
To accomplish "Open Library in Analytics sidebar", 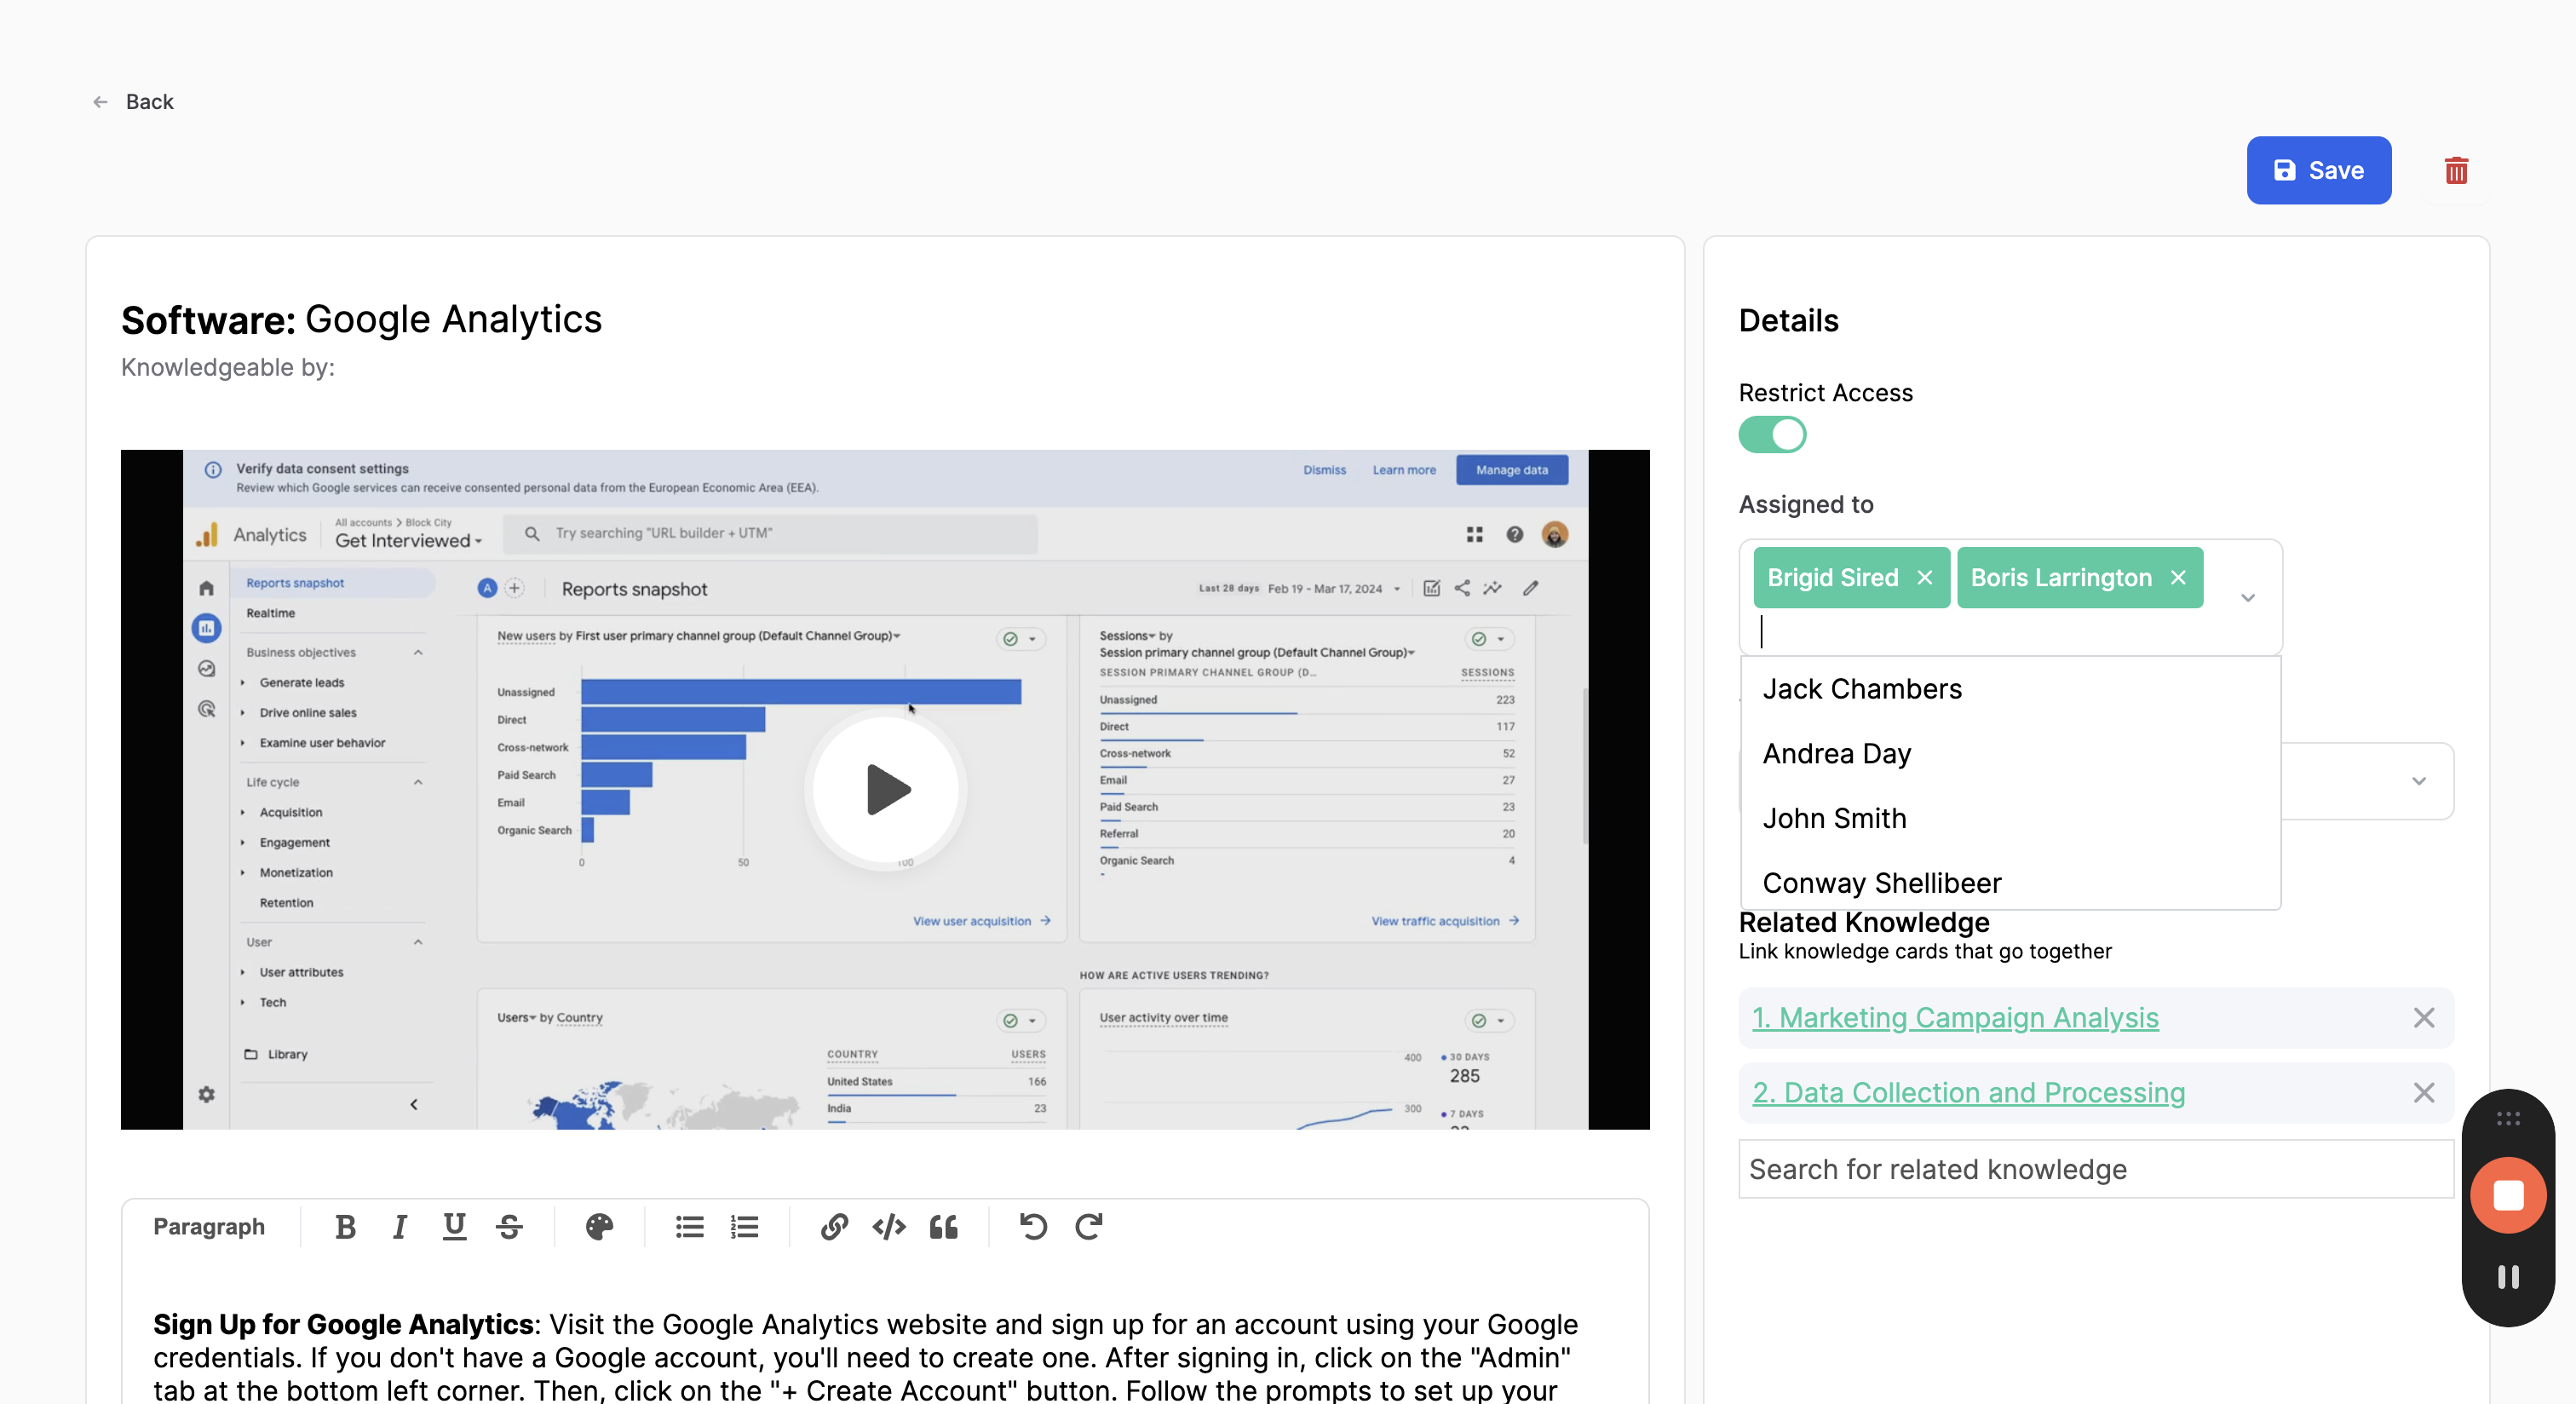I will (276, 1054).
